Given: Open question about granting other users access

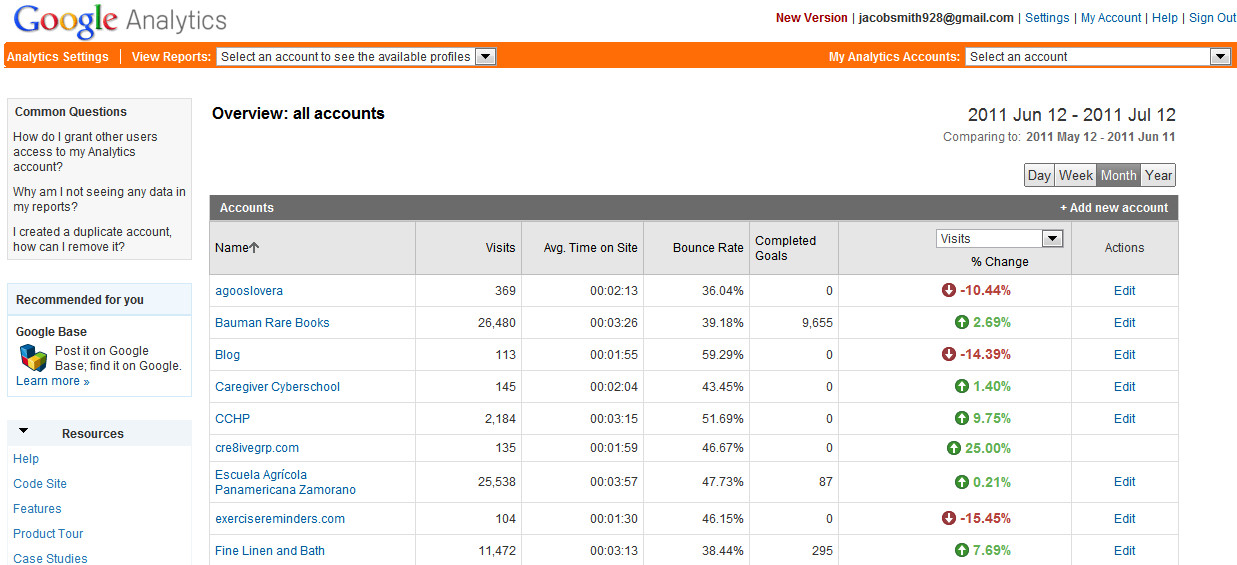Looking at the screenshot, I should pyautogui.click(x=85, y=152).
